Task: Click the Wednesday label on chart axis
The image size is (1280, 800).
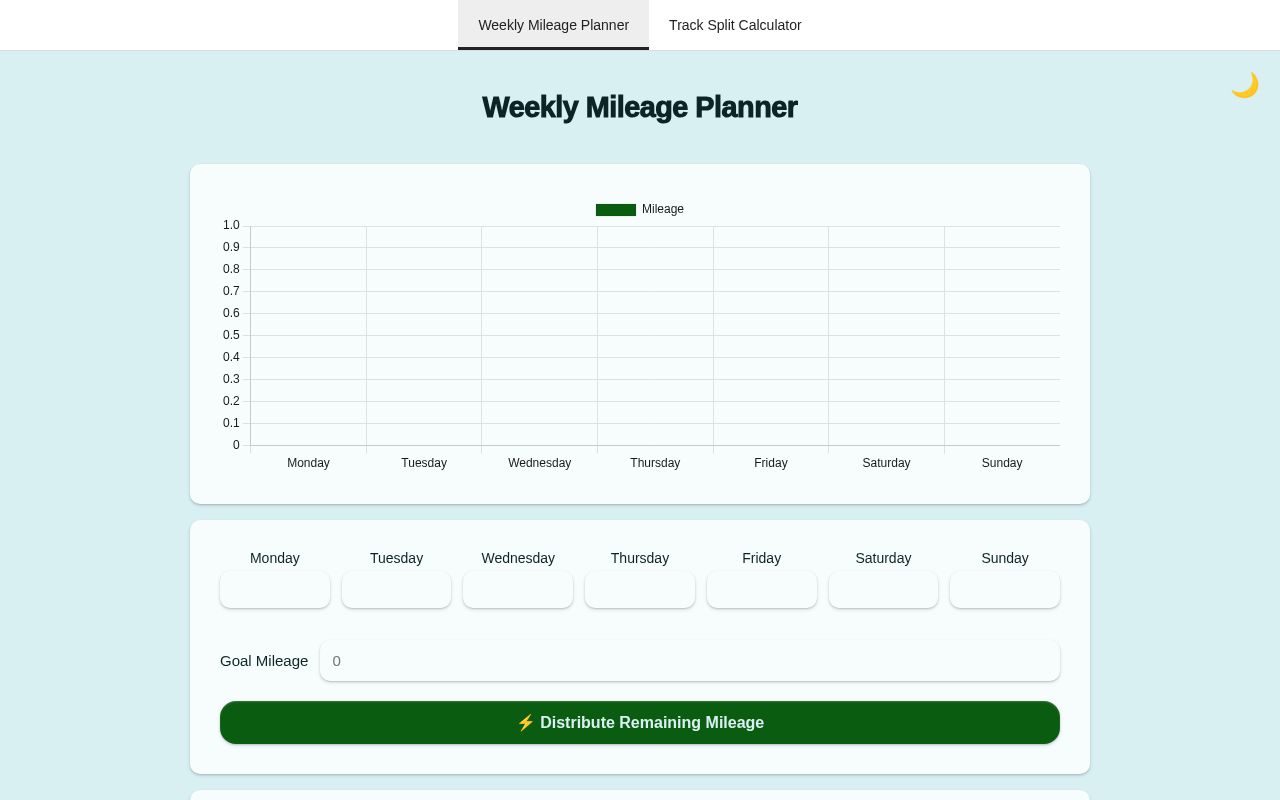Action: (x=540, y=463)
